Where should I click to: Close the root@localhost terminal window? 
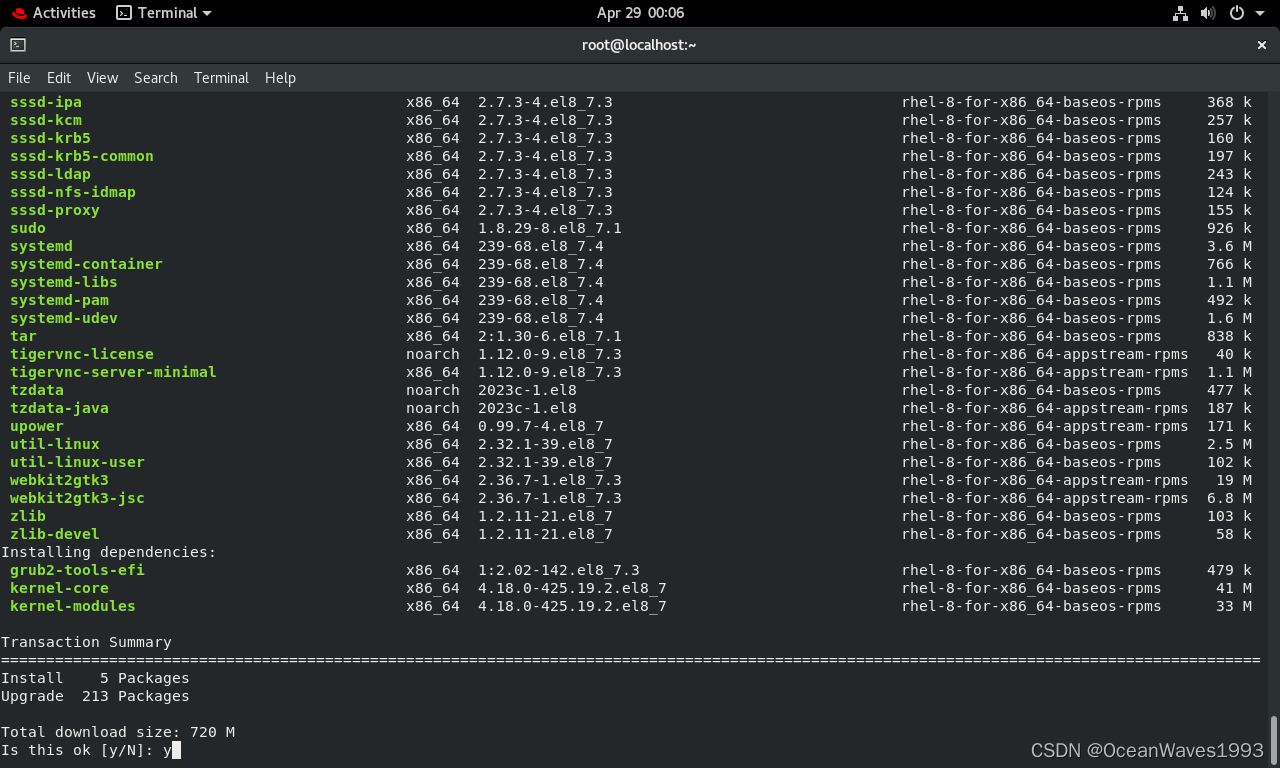tap(1262, 45)
